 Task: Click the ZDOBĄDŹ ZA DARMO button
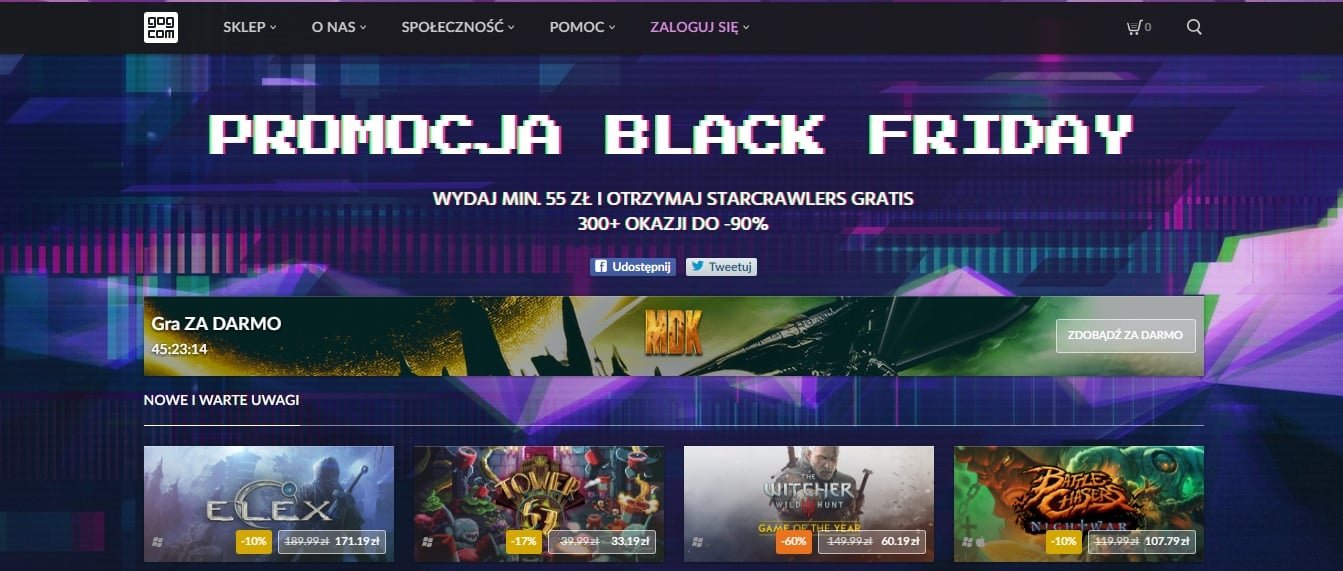coord(1126,336)
